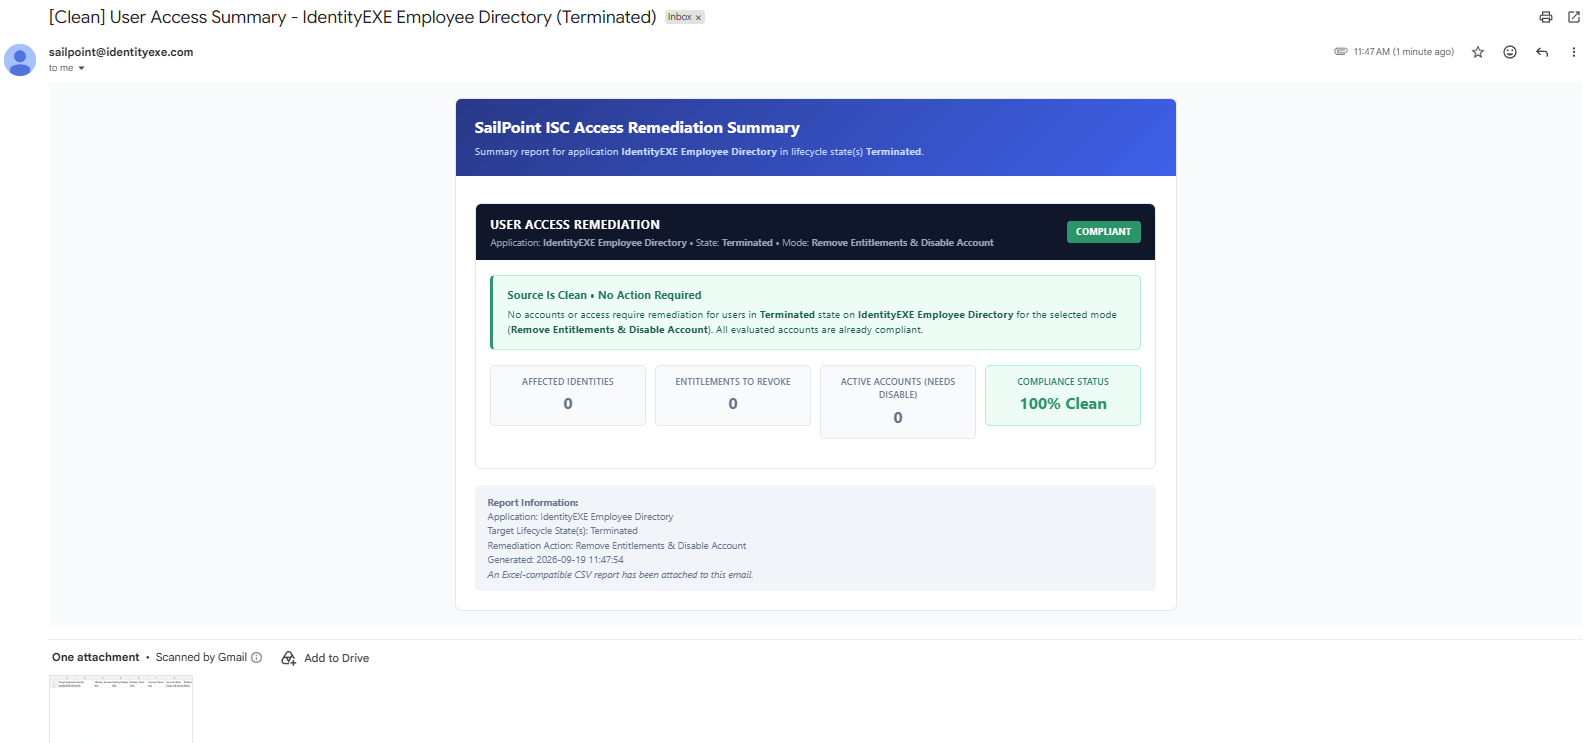The image size is (1590, 743).
Task: Click sender sailpoint@identityexe.com
Action: [121, 52]
